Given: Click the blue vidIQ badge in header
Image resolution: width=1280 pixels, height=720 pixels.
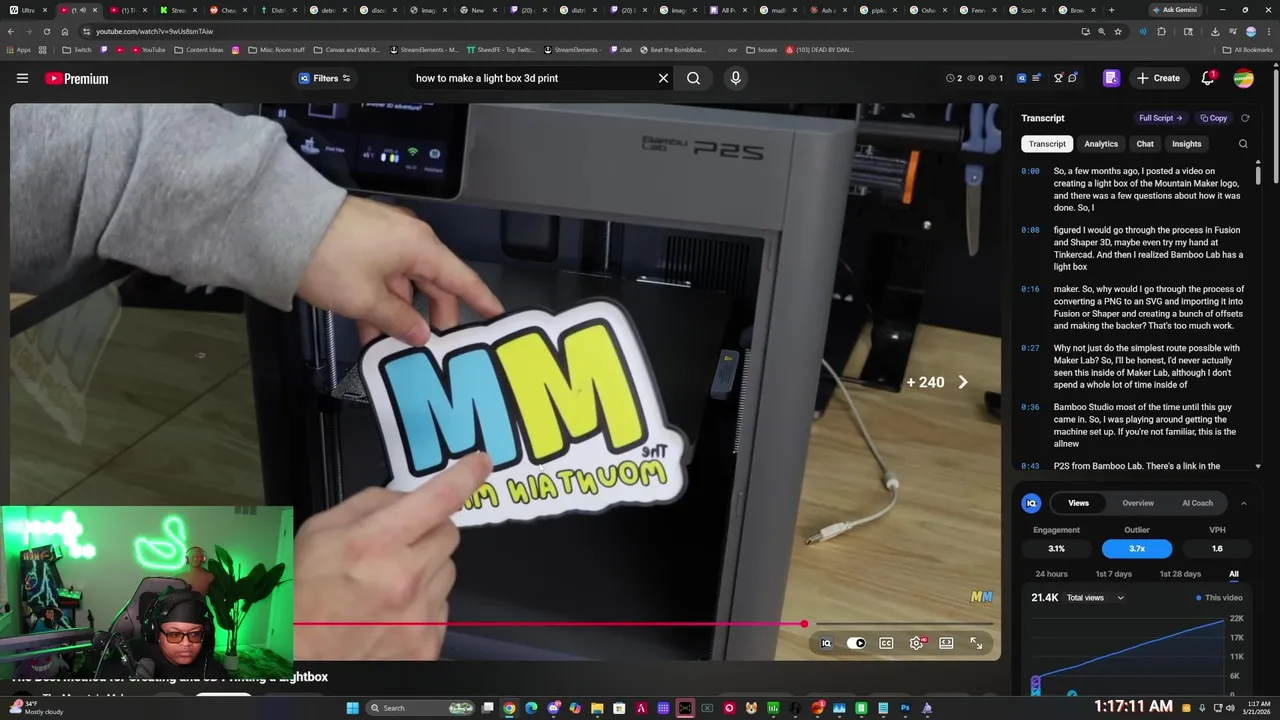Looking at the screenshot, I should (1022, 78).
